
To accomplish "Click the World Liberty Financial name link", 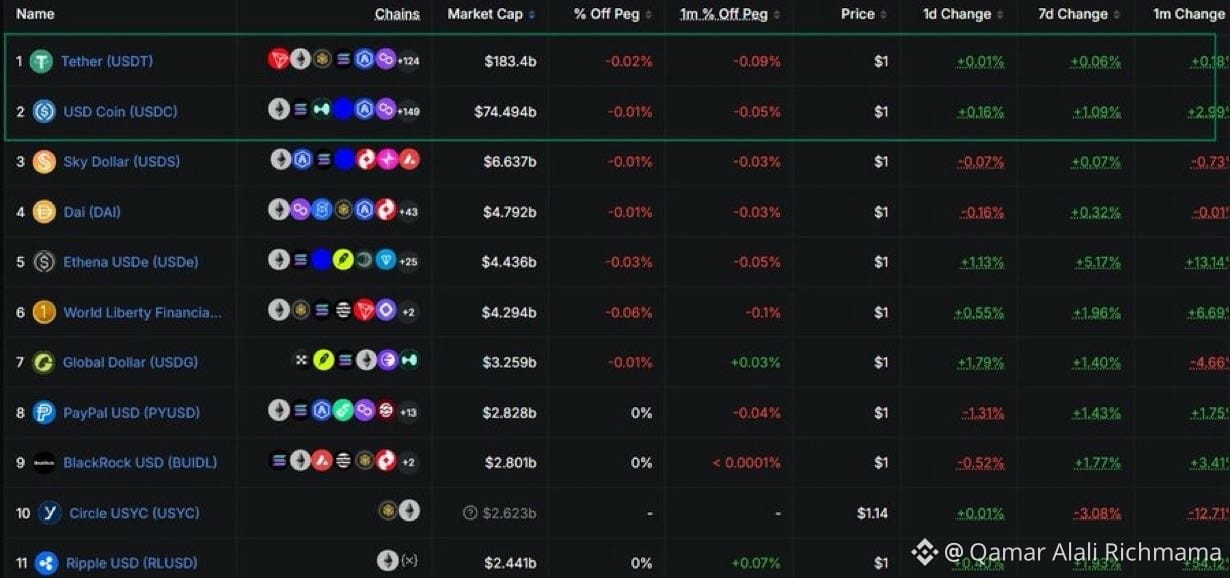I will coord(143,312).
